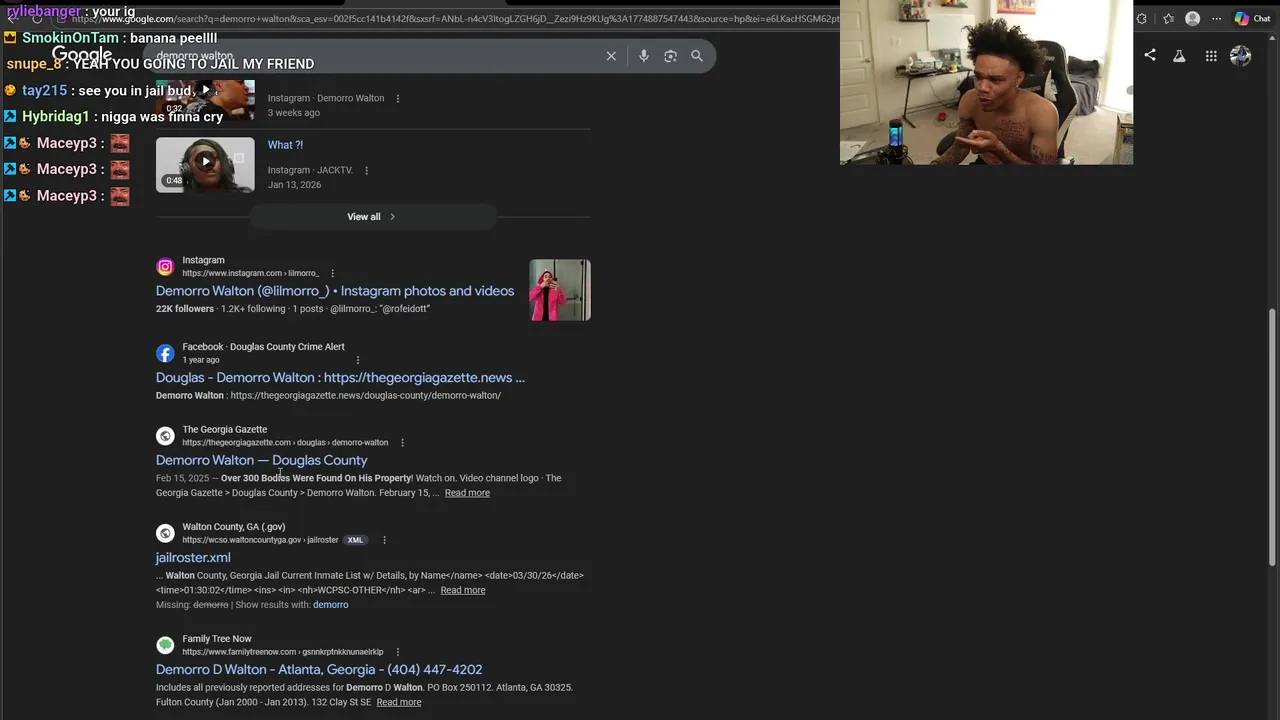Select chat username Hybridag1
Image resolution: width=1280 pixels, height=720 pixels.
(55, 117)
